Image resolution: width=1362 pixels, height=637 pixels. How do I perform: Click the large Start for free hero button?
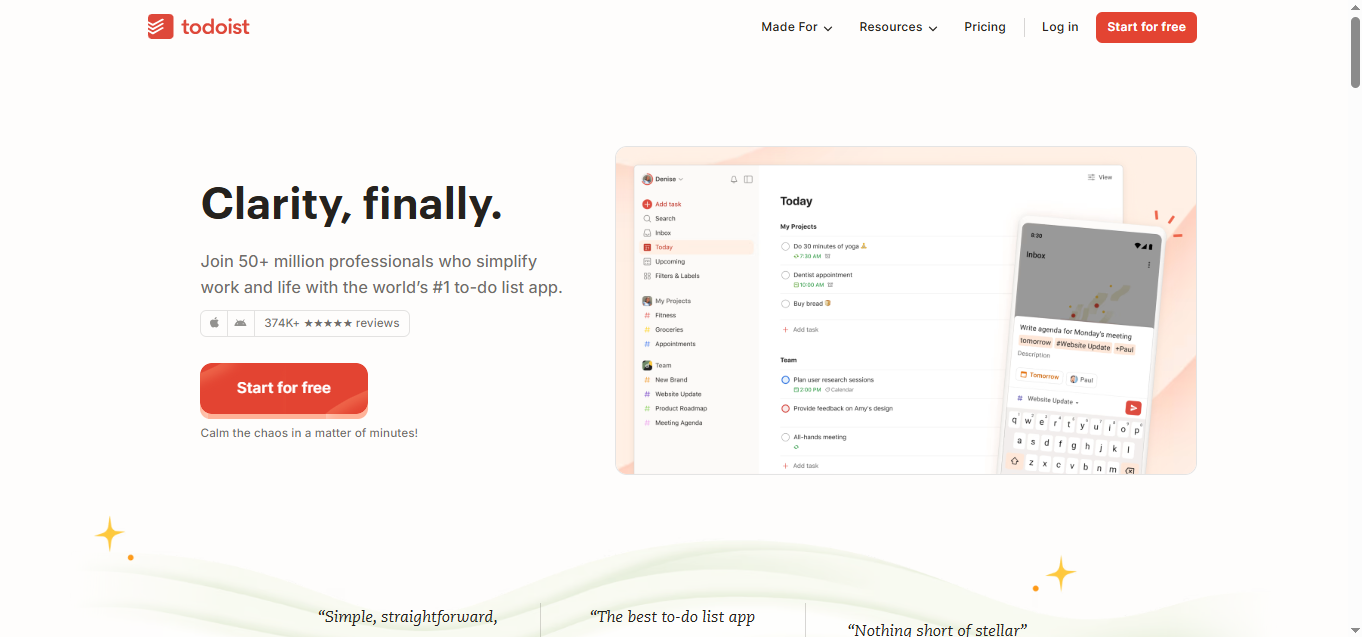[284, 388]
